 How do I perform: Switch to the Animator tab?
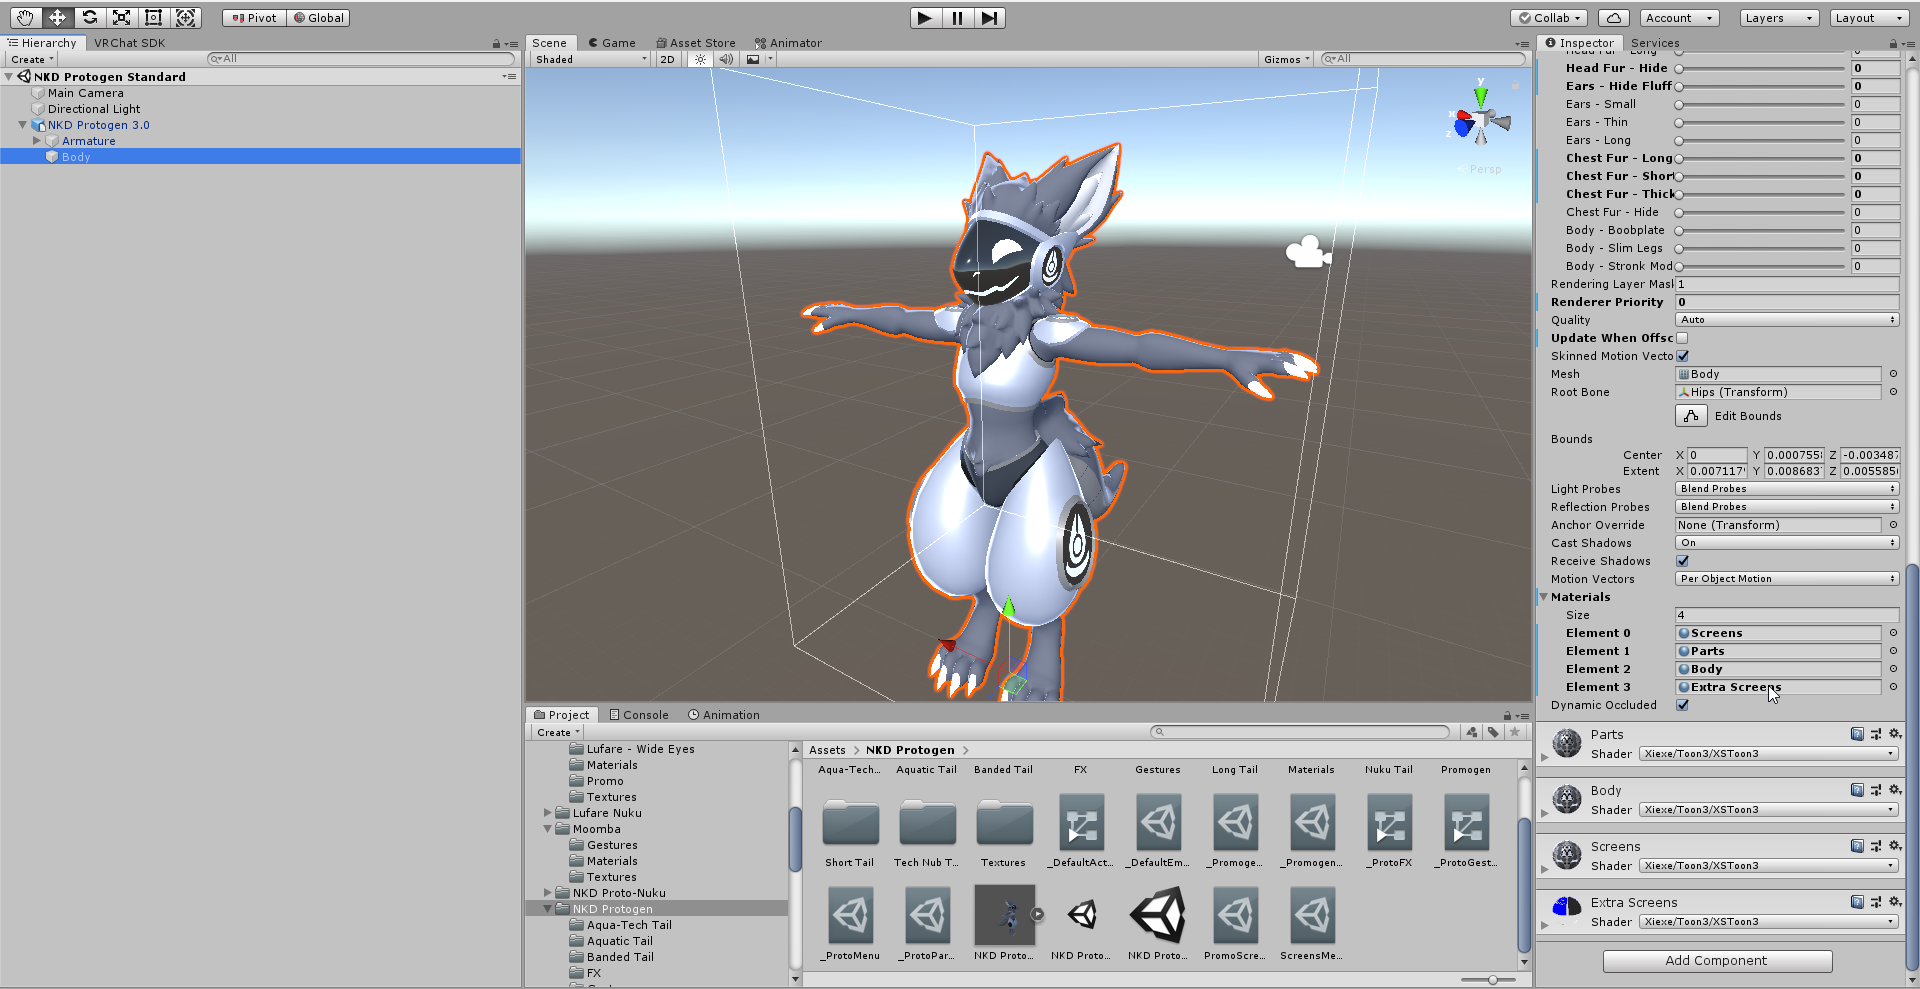[x=788, y=43]
